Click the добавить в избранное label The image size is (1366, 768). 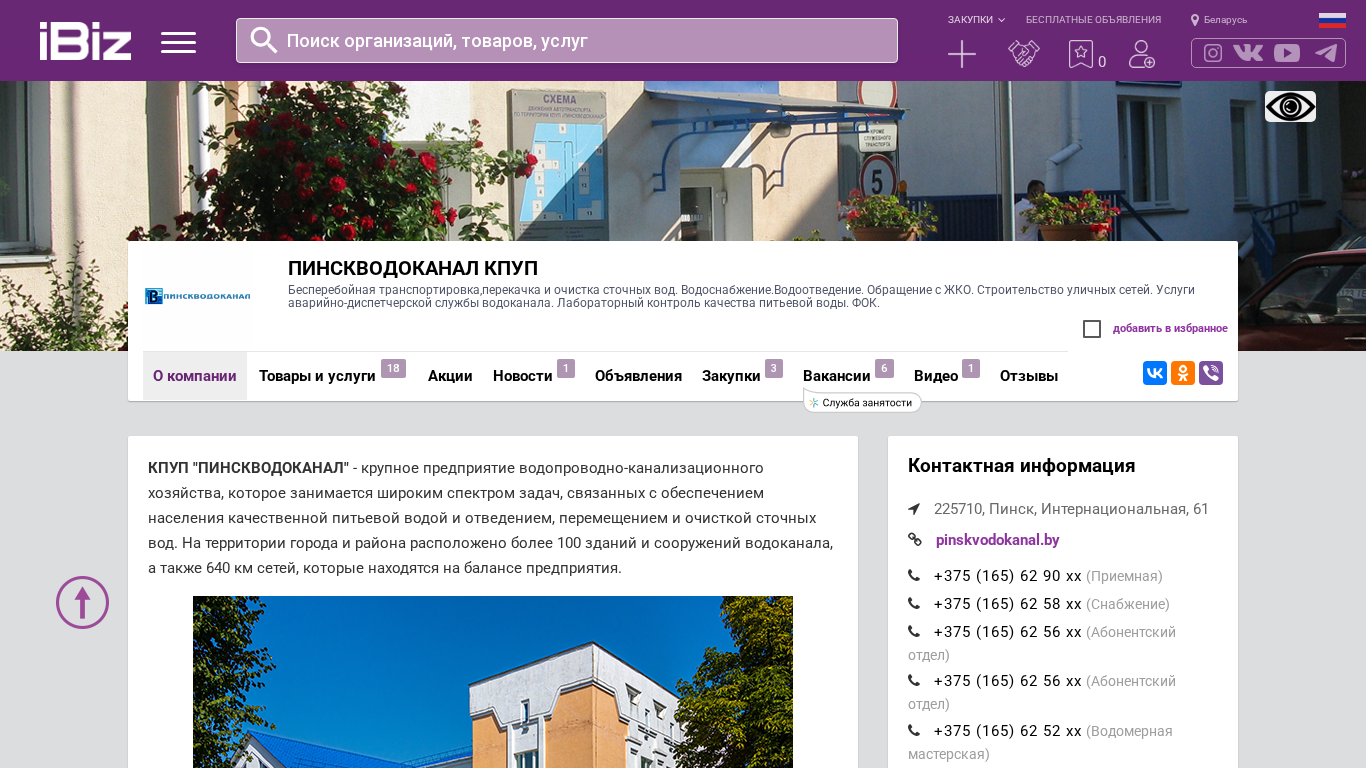[x=1170, y=329]
